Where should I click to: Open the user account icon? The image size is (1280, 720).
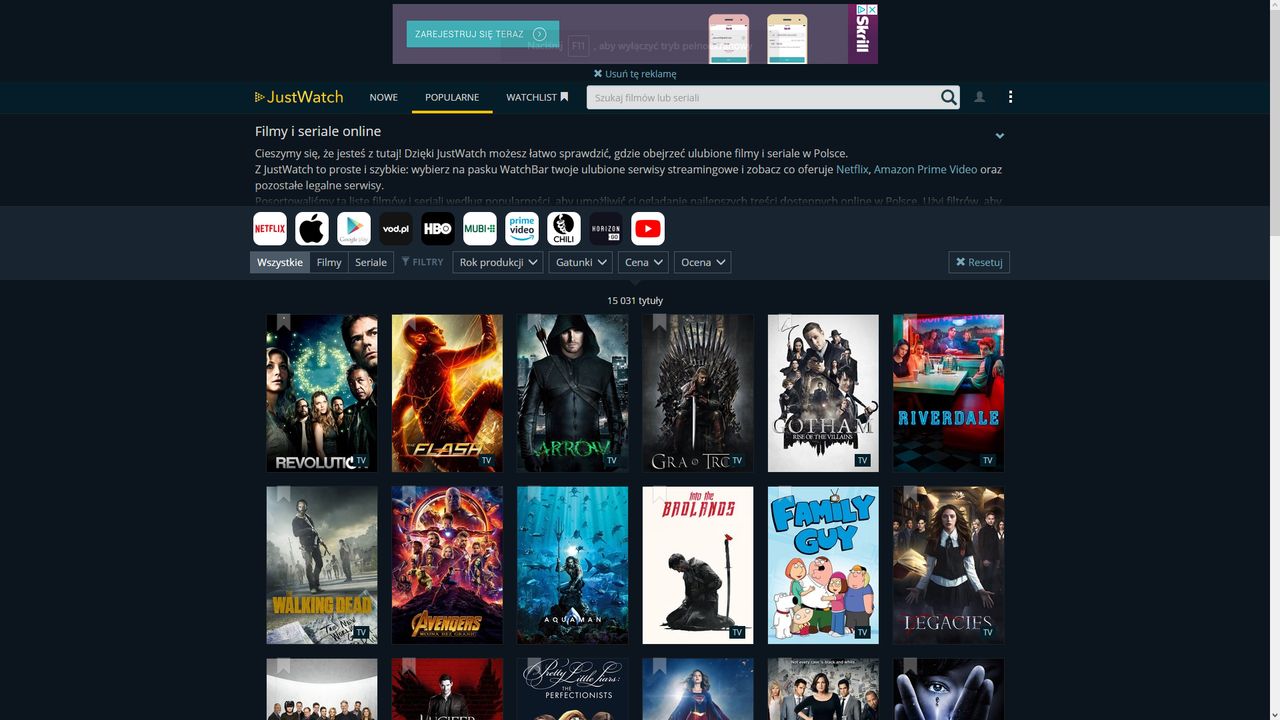(980, 97)
